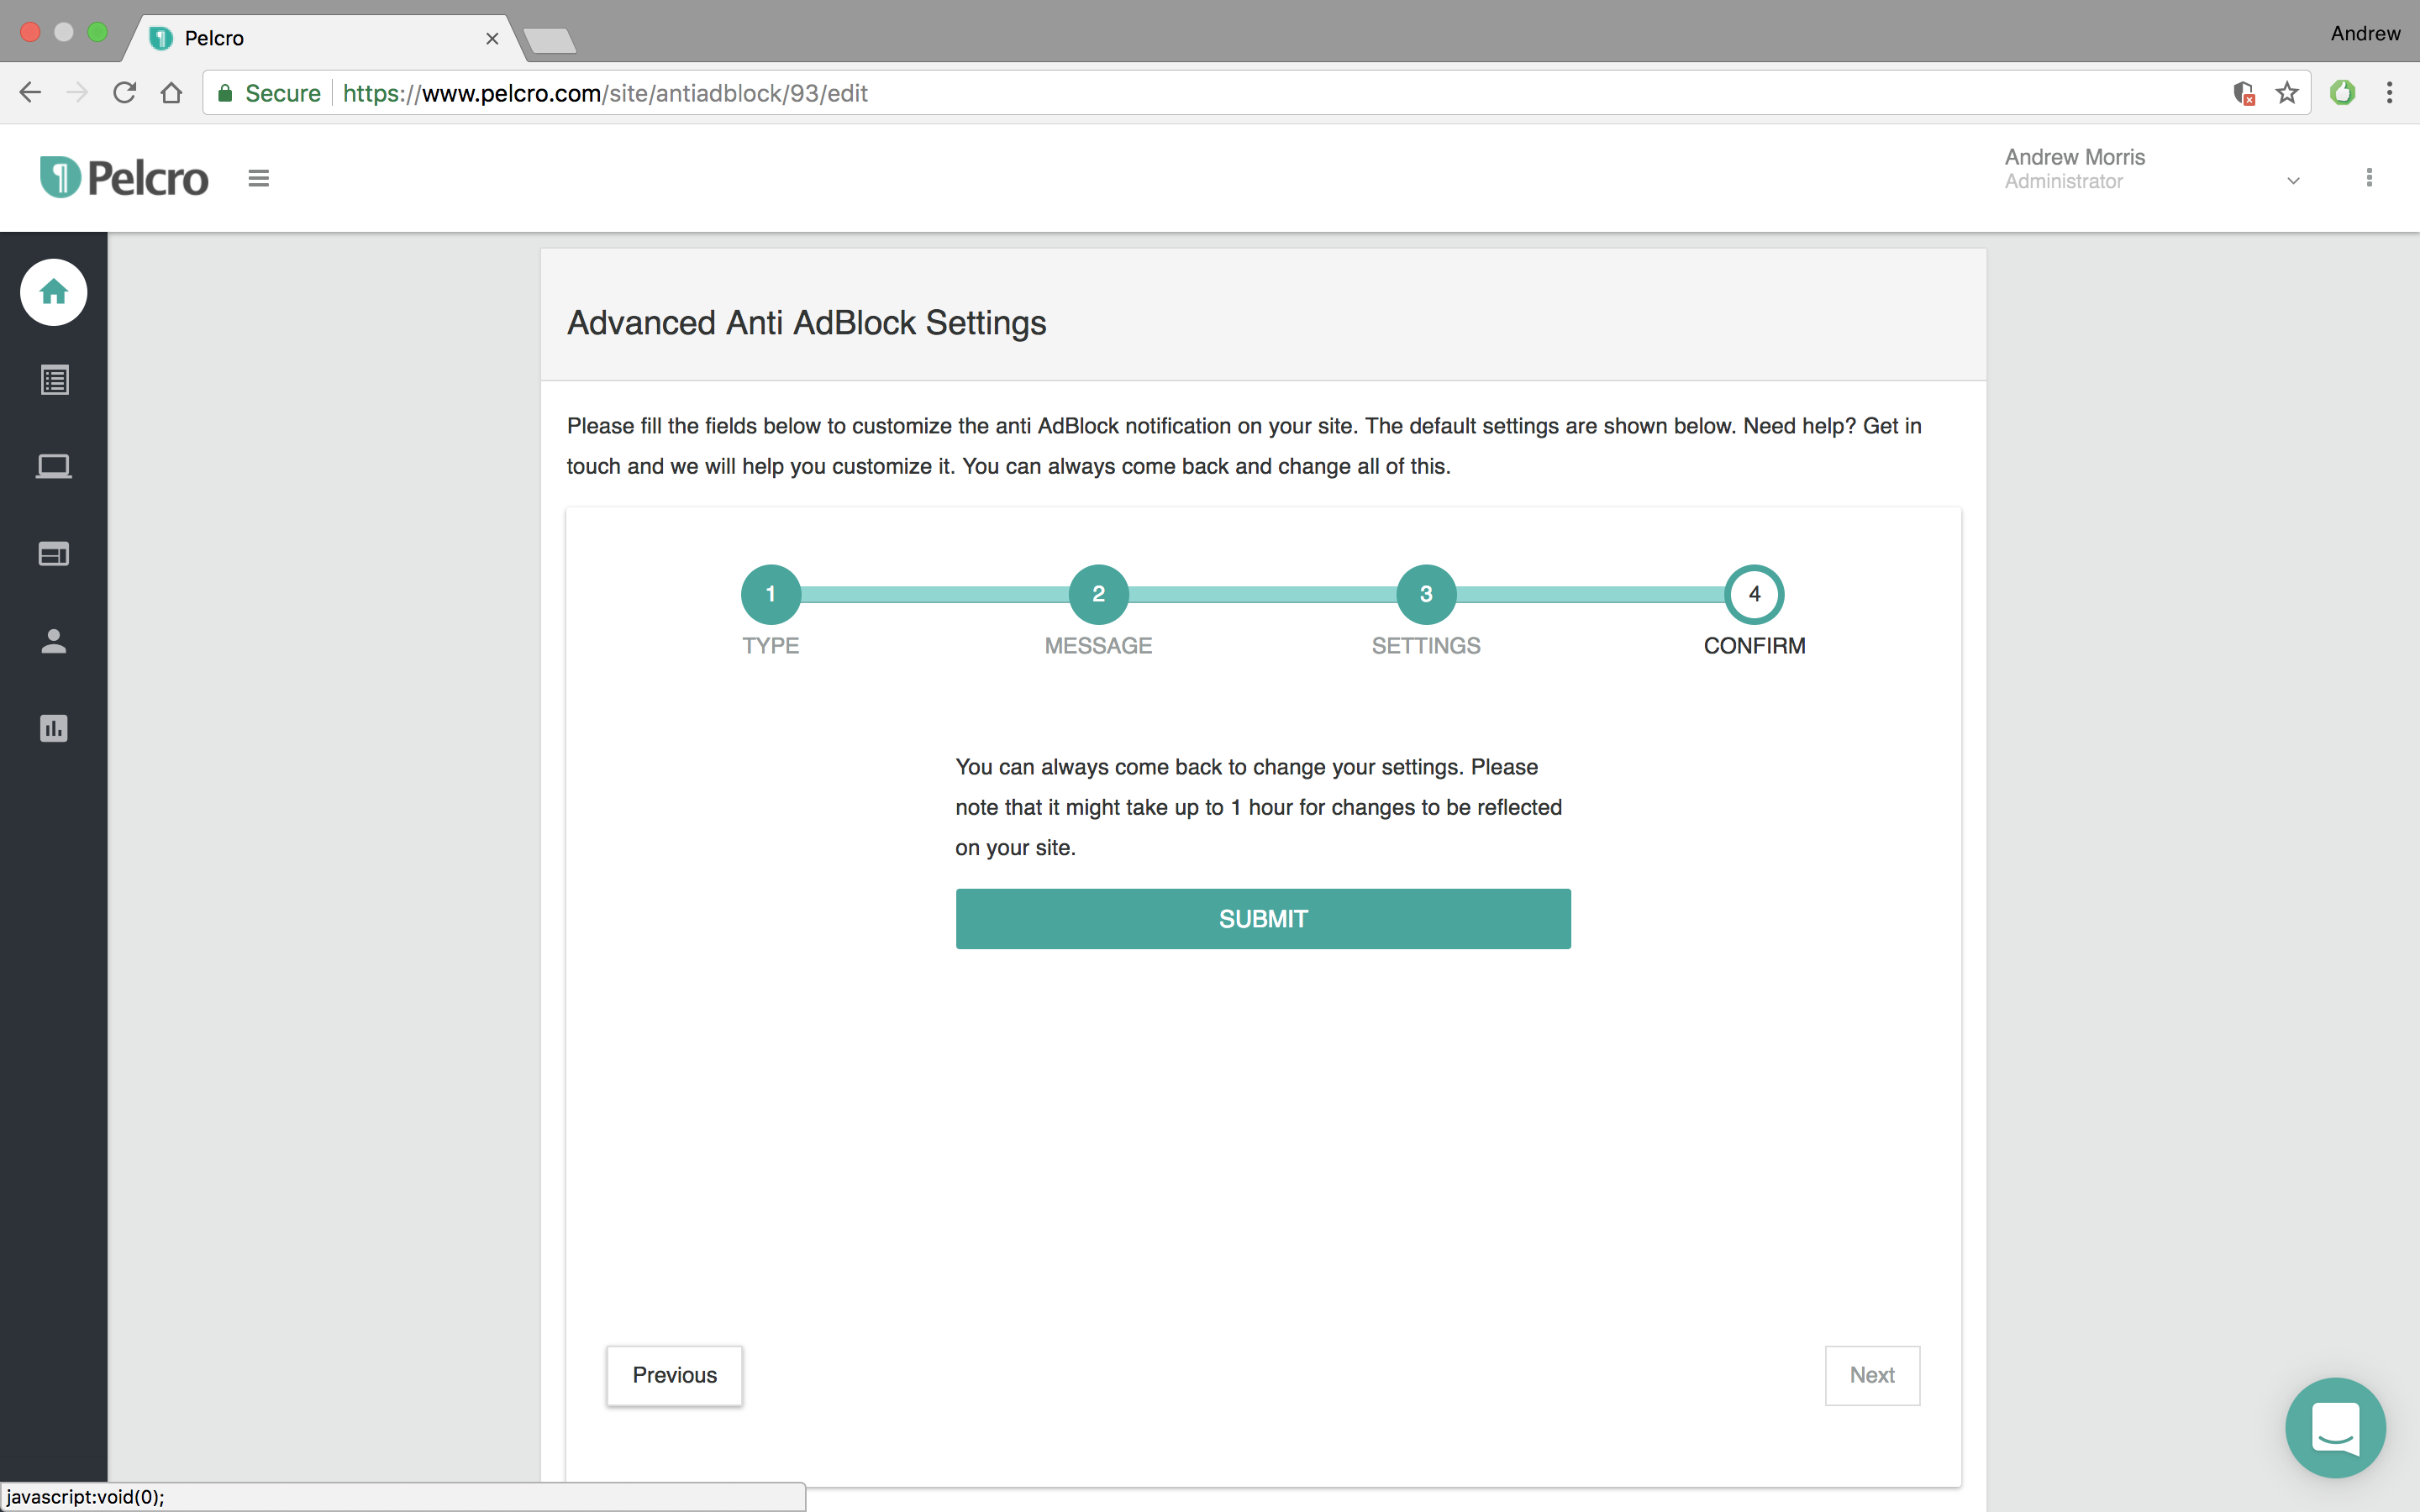
Task: Open the bar chart analytics icon
Action: point(54,728)
